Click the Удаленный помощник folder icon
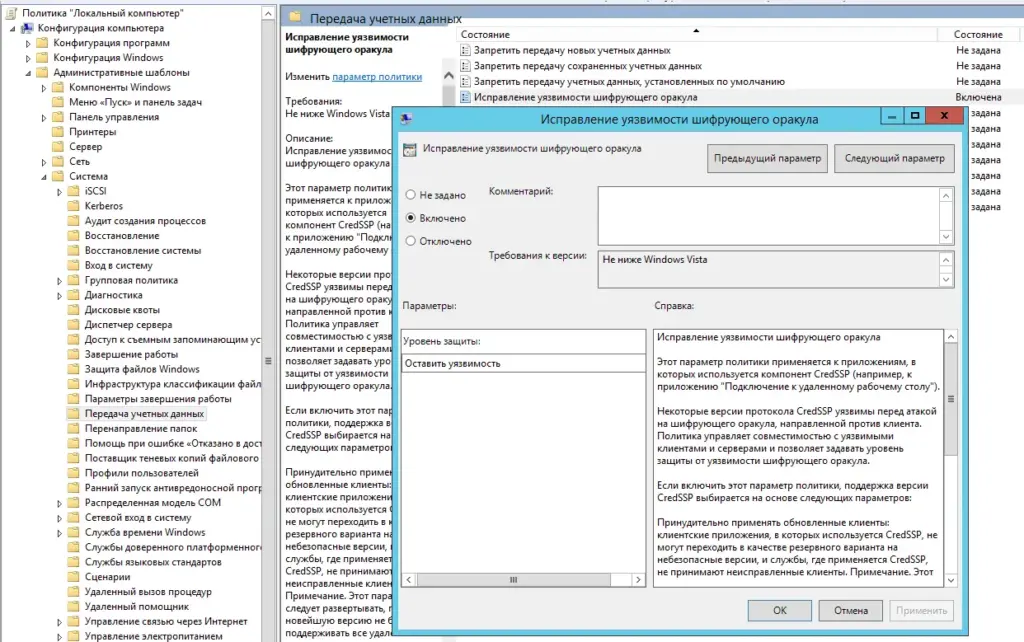The height and width of the screenshot is (642, 1024). (74, 607)
